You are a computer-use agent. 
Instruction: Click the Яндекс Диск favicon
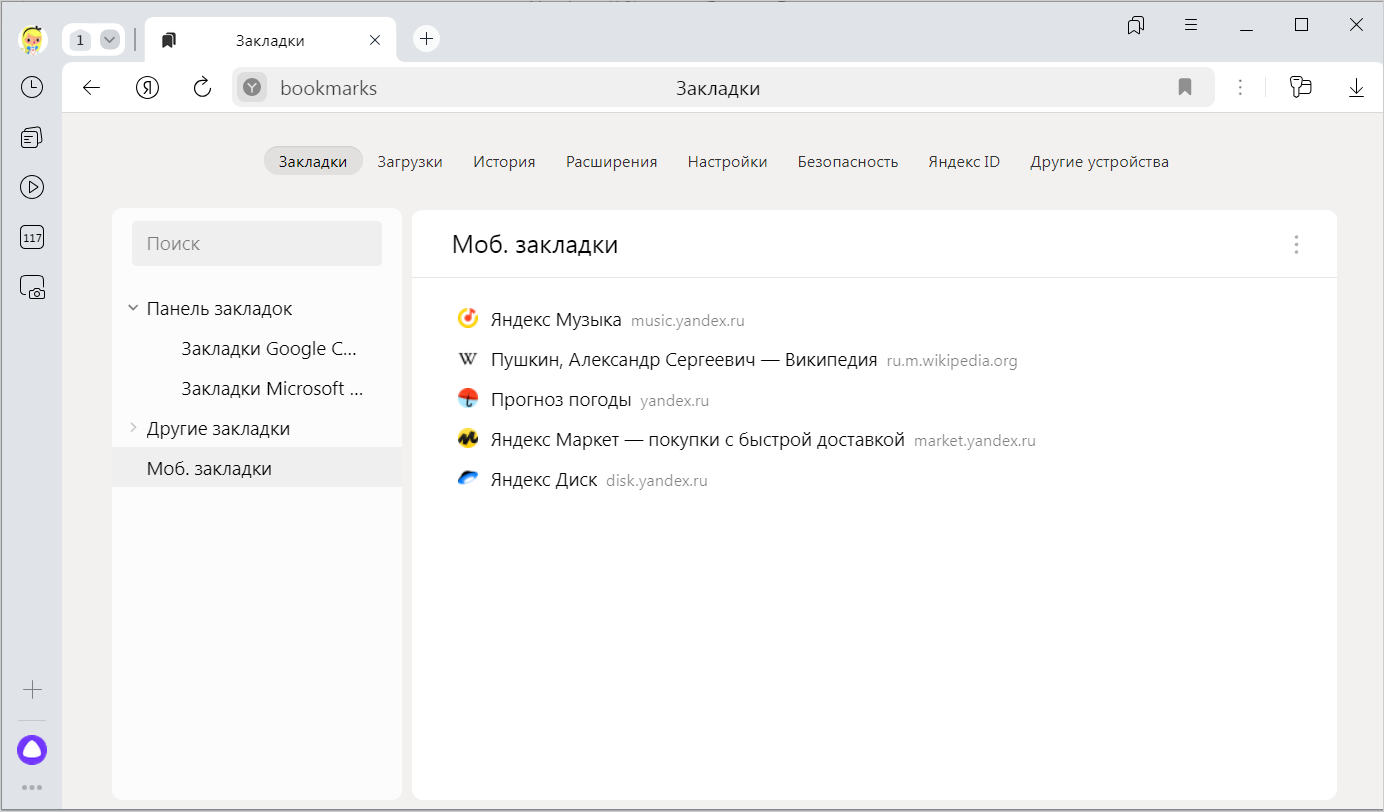467,479
